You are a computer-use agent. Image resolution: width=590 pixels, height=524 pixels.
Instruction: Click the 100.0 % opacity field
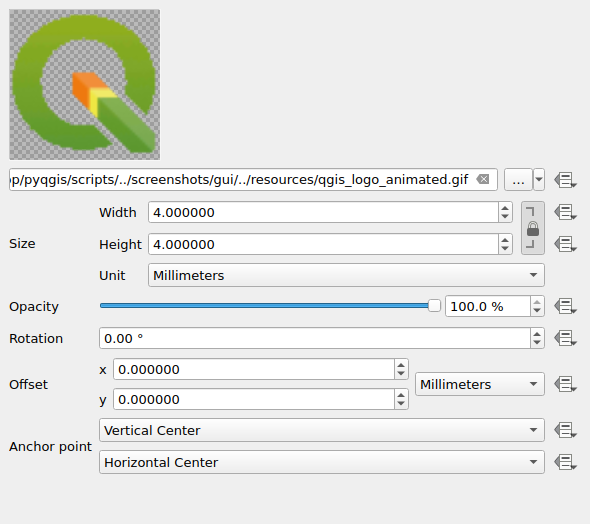[x=488, y=306]
